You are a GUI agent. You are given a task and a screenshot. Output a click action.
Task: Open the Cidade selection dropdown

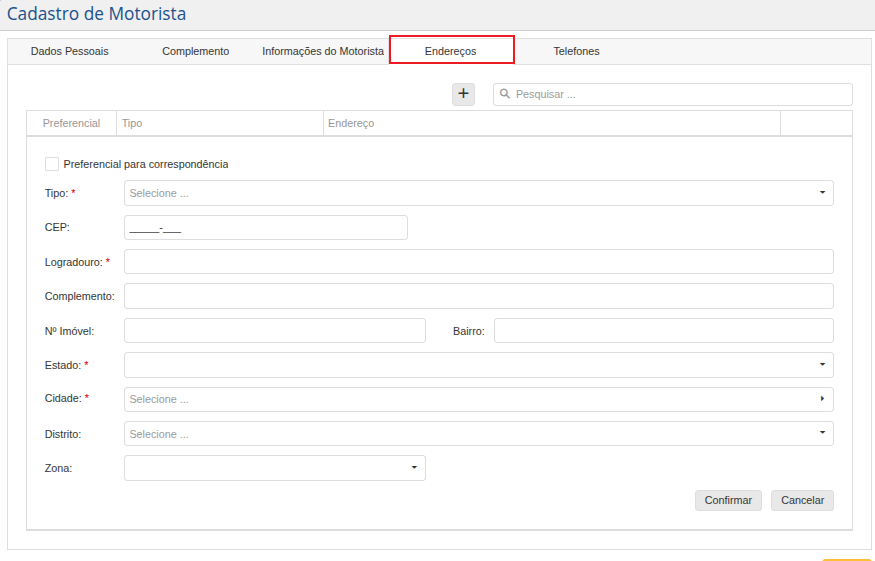coord(478,399)
